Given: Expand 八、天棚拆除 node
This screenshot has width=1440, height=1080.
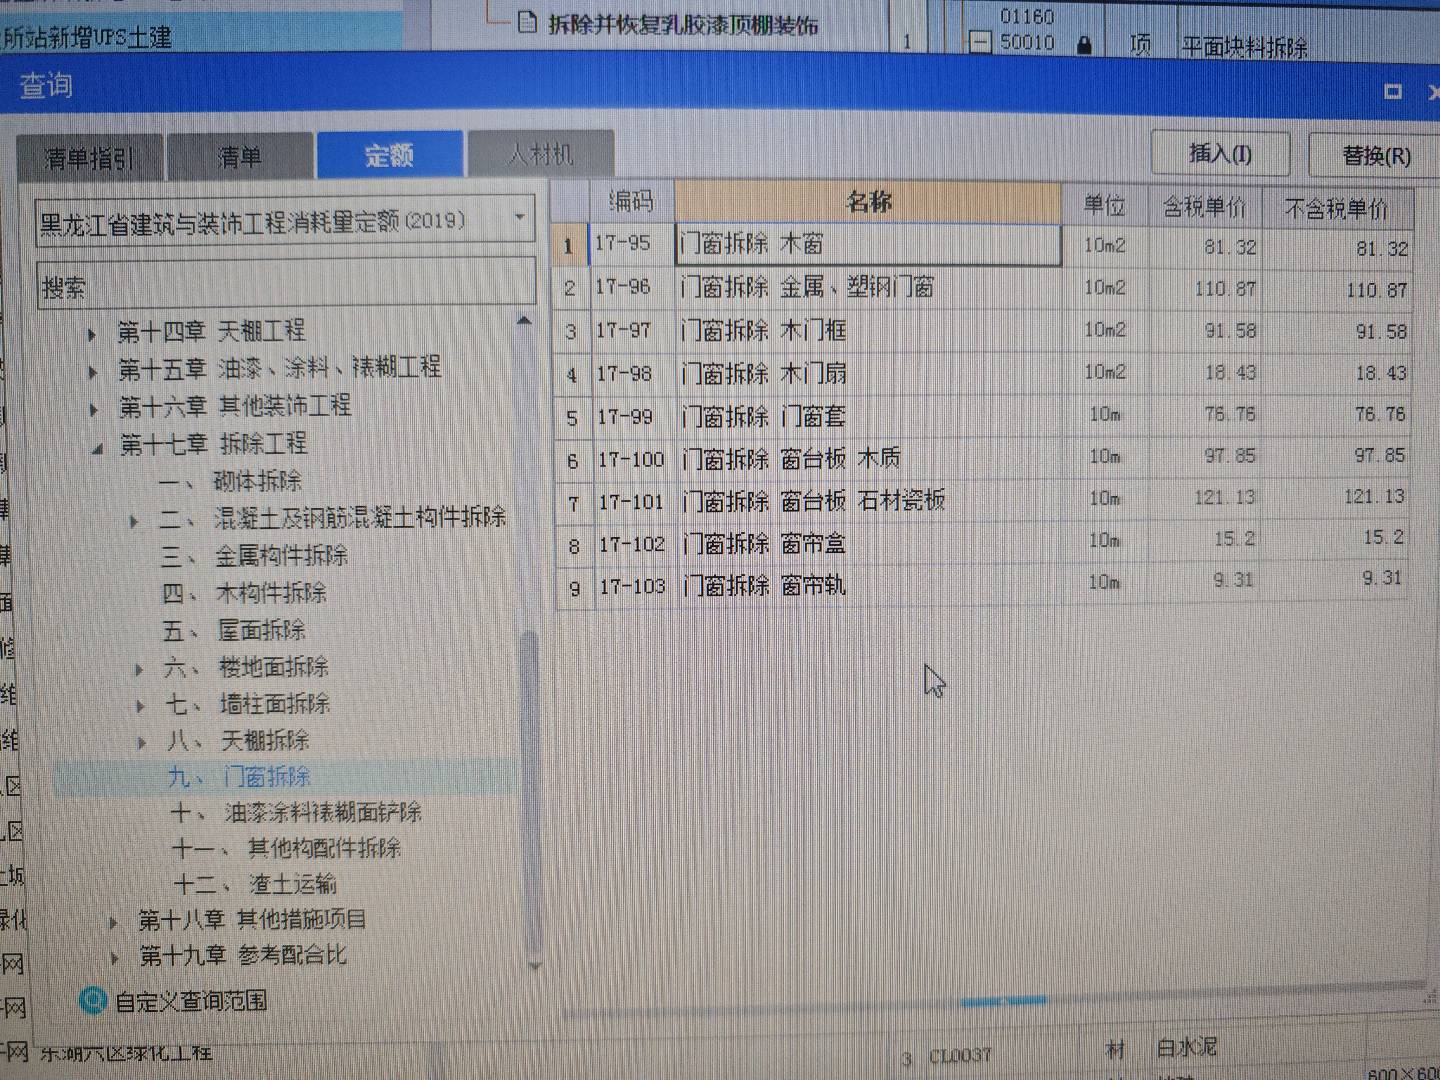Looking at the screenshot, I should [x=142, y=742].
